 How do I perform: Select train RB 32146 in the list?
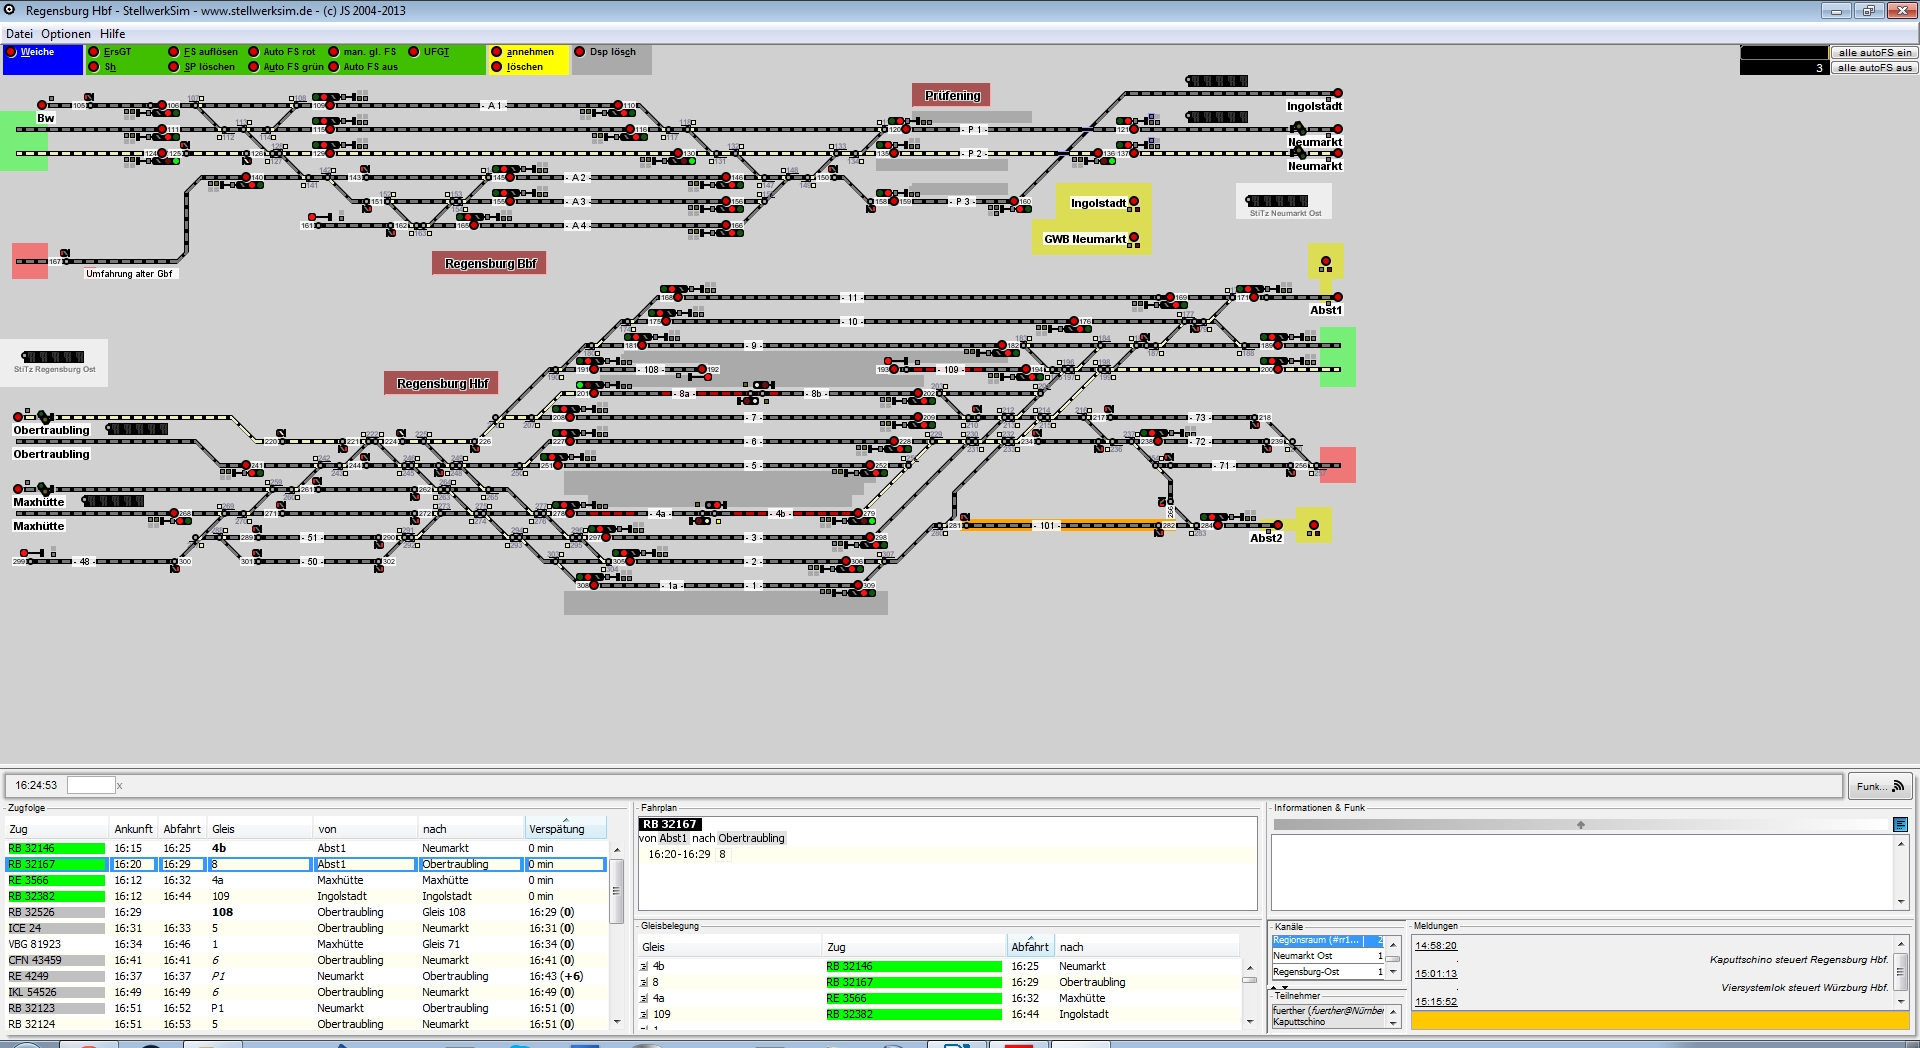point(306,849)
